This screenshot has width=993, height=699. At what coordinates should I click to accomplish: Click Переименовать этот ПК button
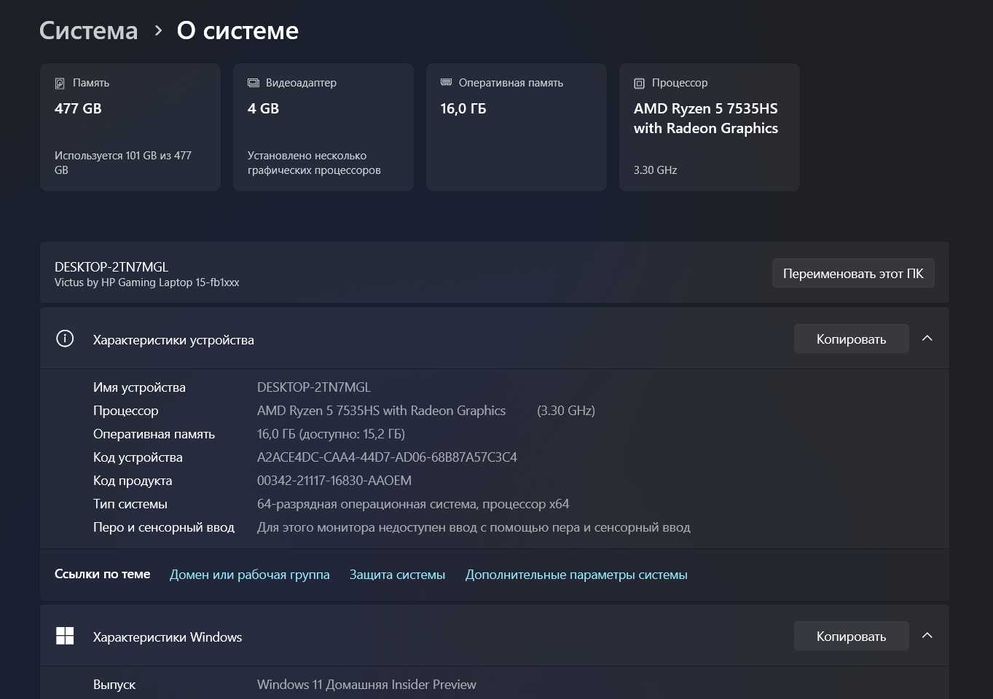pyautogui.click(x=853, y=274)
